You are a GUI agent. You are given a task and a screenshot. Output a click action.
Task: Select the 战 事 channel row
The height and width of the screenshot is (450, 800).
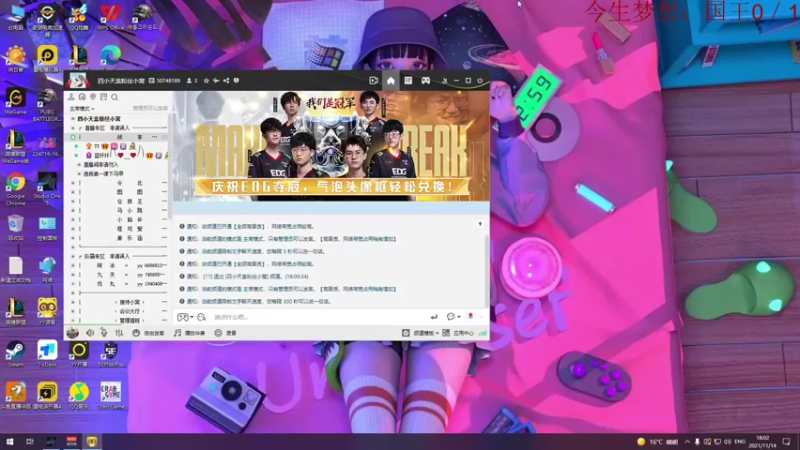click(x=119, y=137)
